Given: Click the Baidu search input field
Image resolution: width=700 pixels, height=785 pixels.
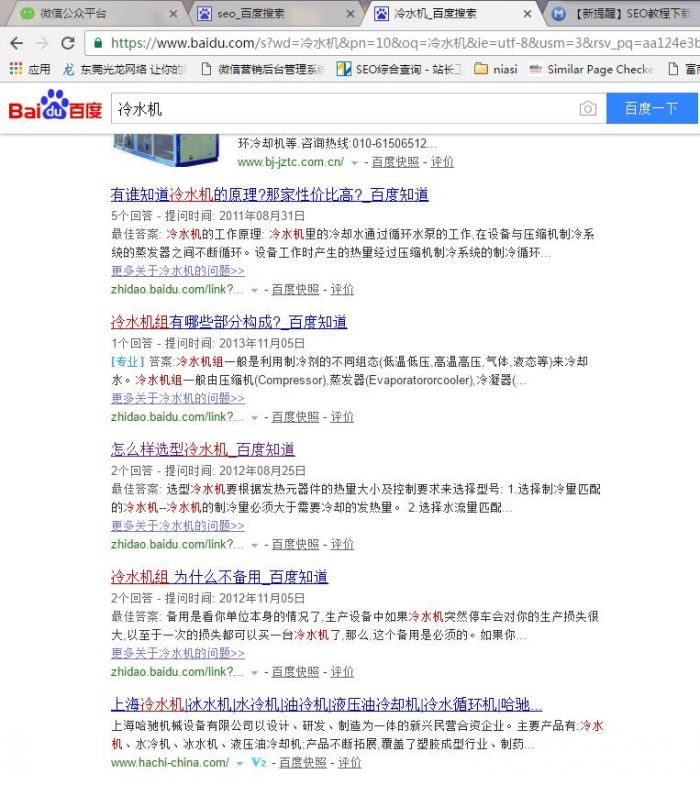Looking at the screenshot, I should click(x=340, y=108).
